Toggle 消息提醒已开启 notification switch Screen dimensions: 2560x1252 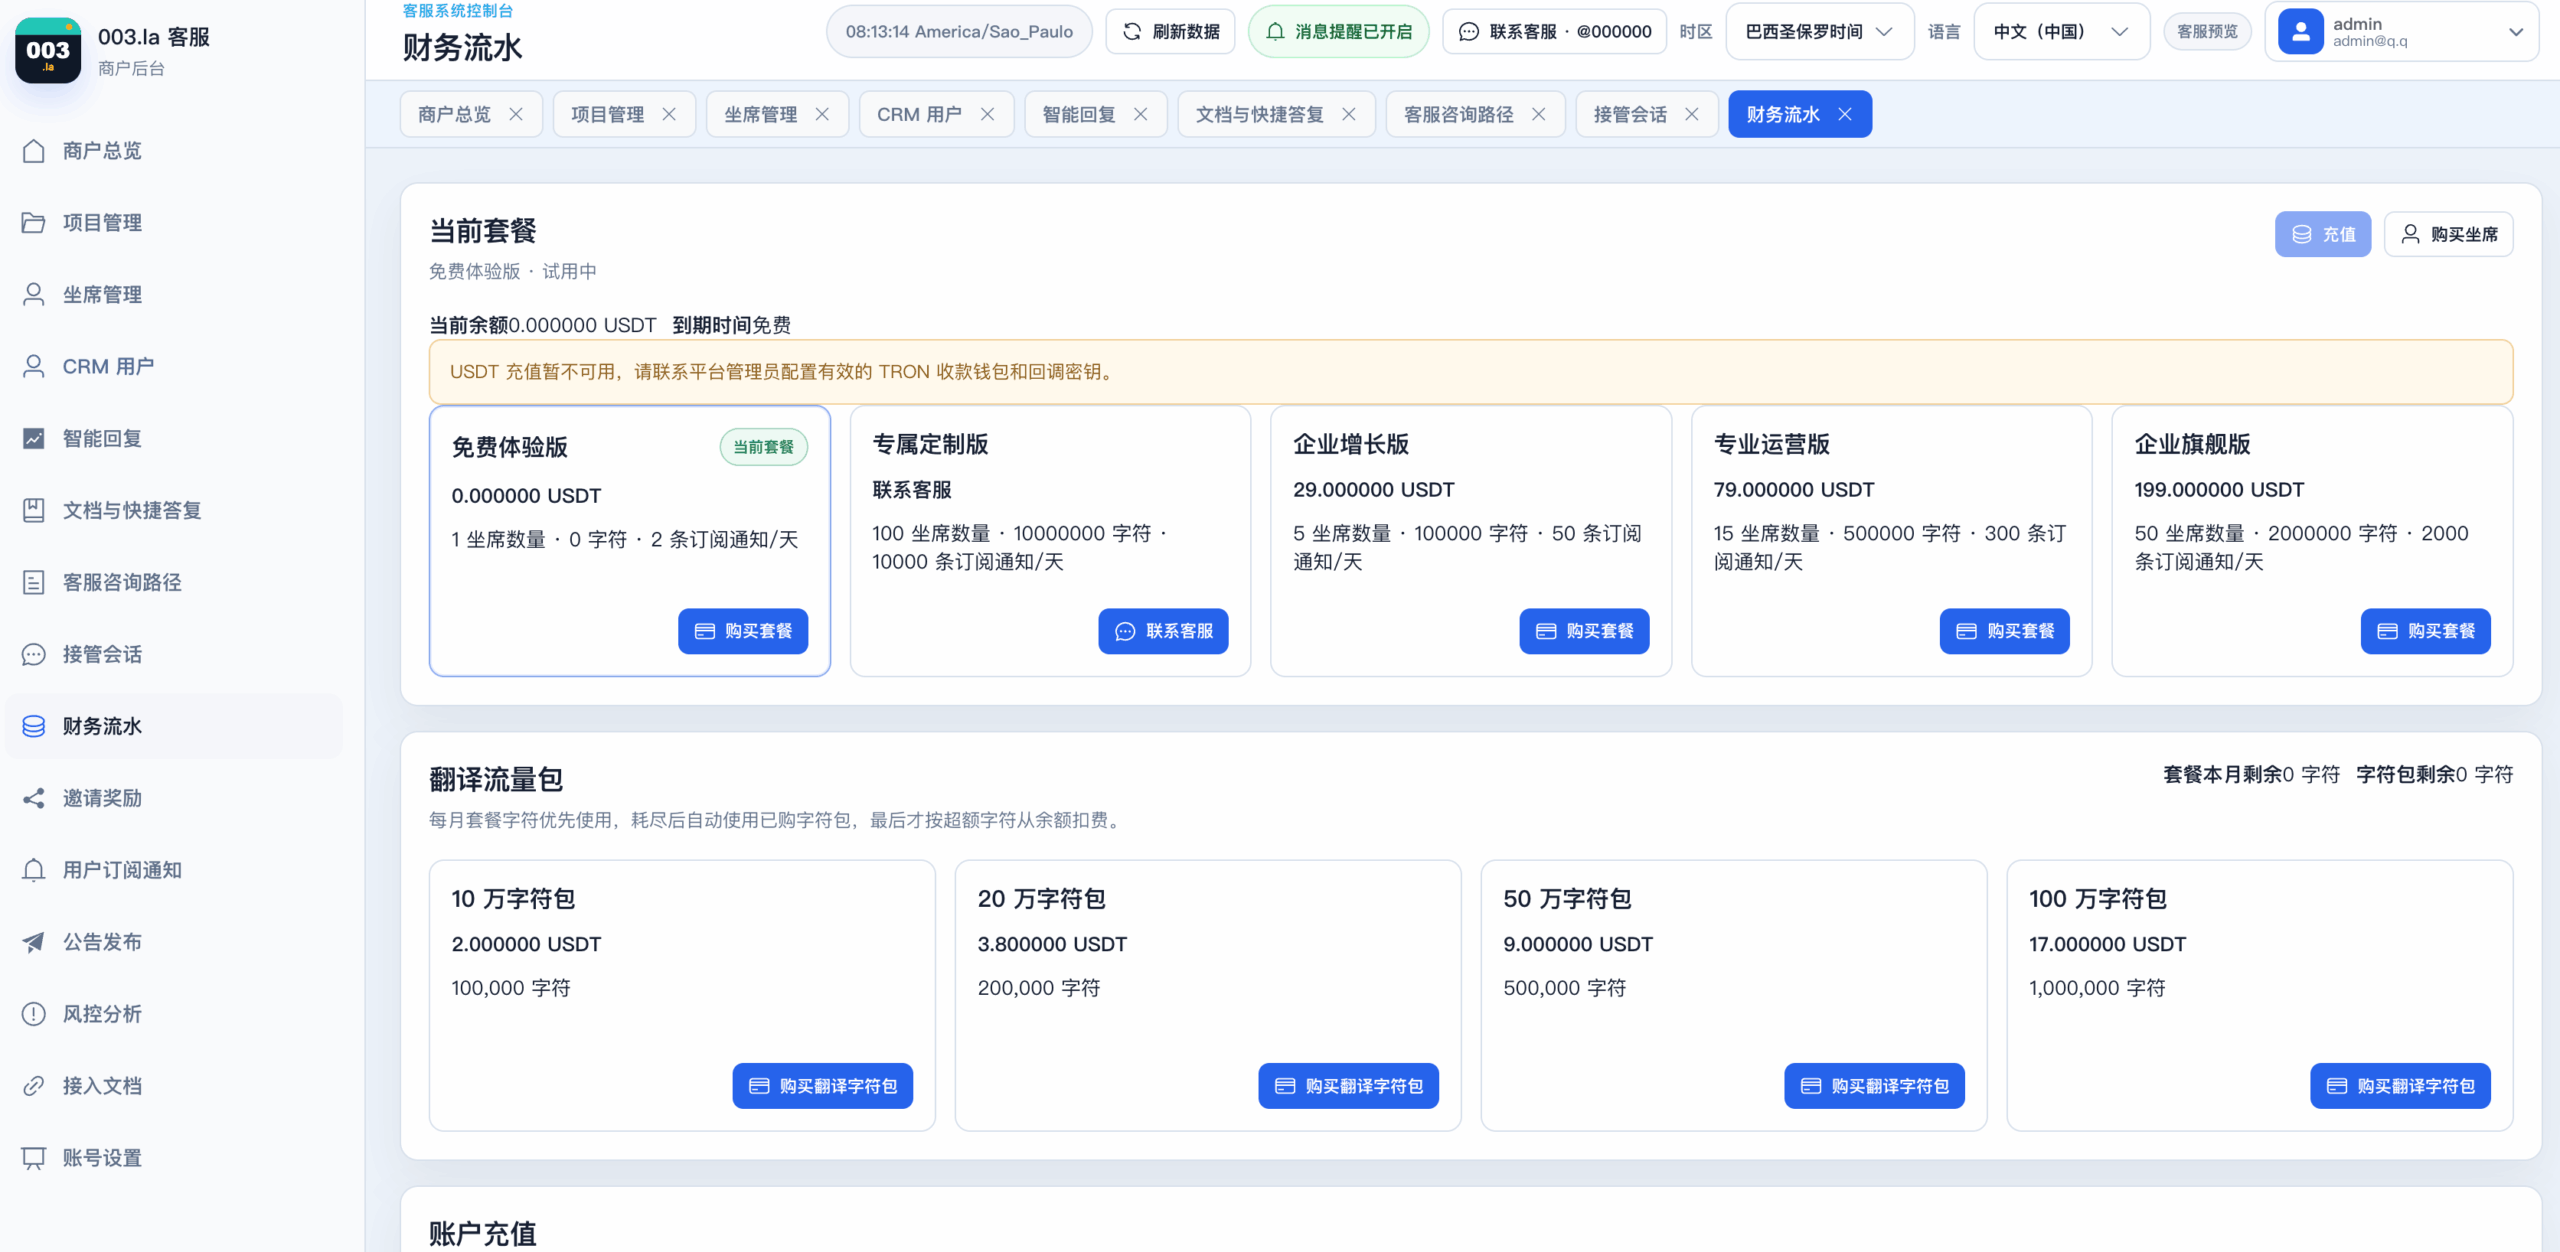1339,32
